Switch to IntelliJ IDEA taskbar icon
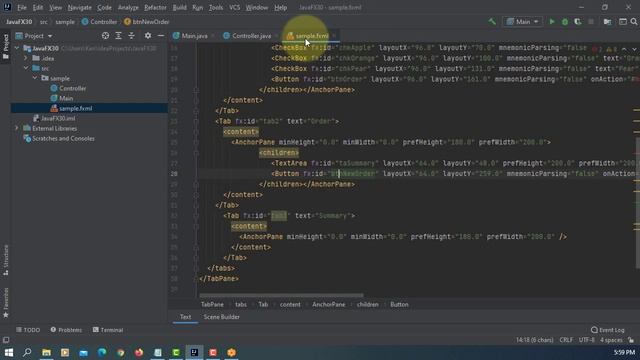This screenshot has height=360, width=640. point(194,352)
